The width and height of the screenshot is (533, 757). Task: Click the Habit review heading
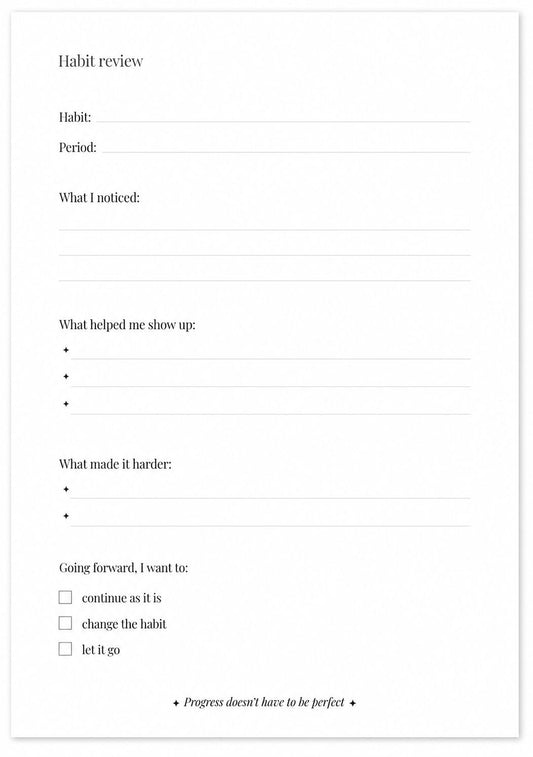100,61
